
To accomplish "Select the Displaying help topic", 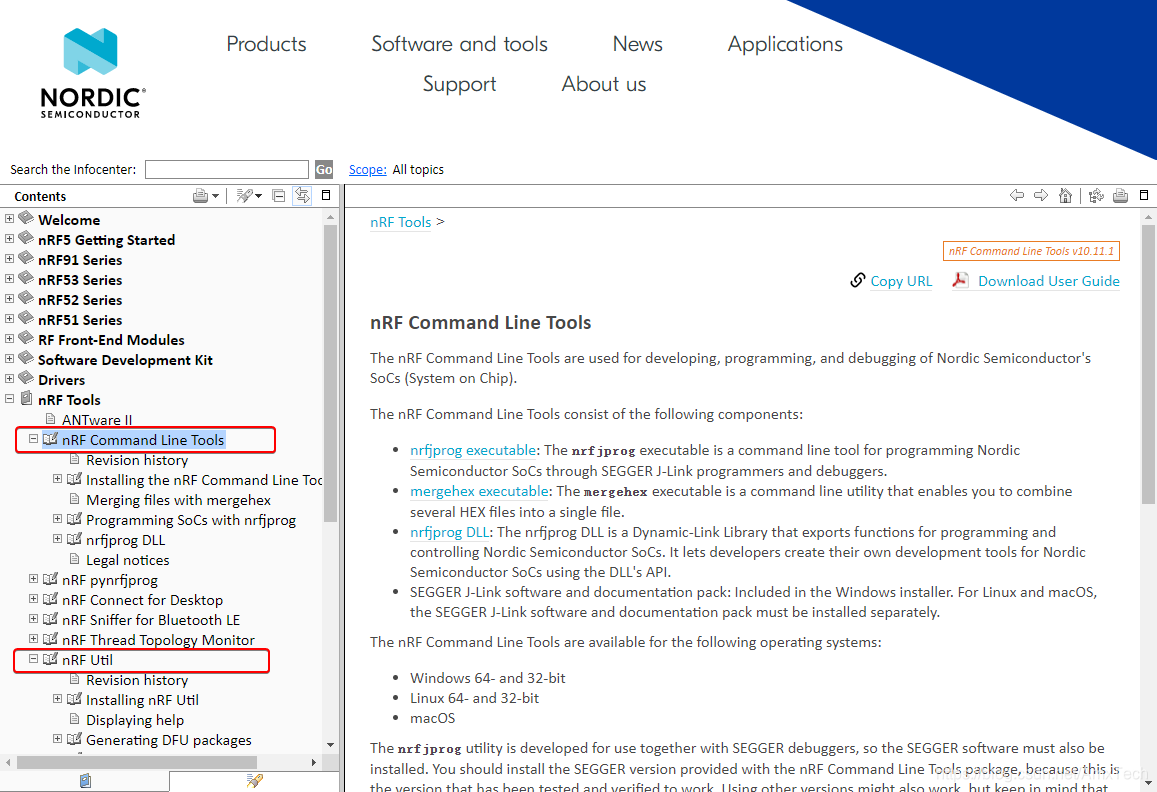I will (135, 720).
